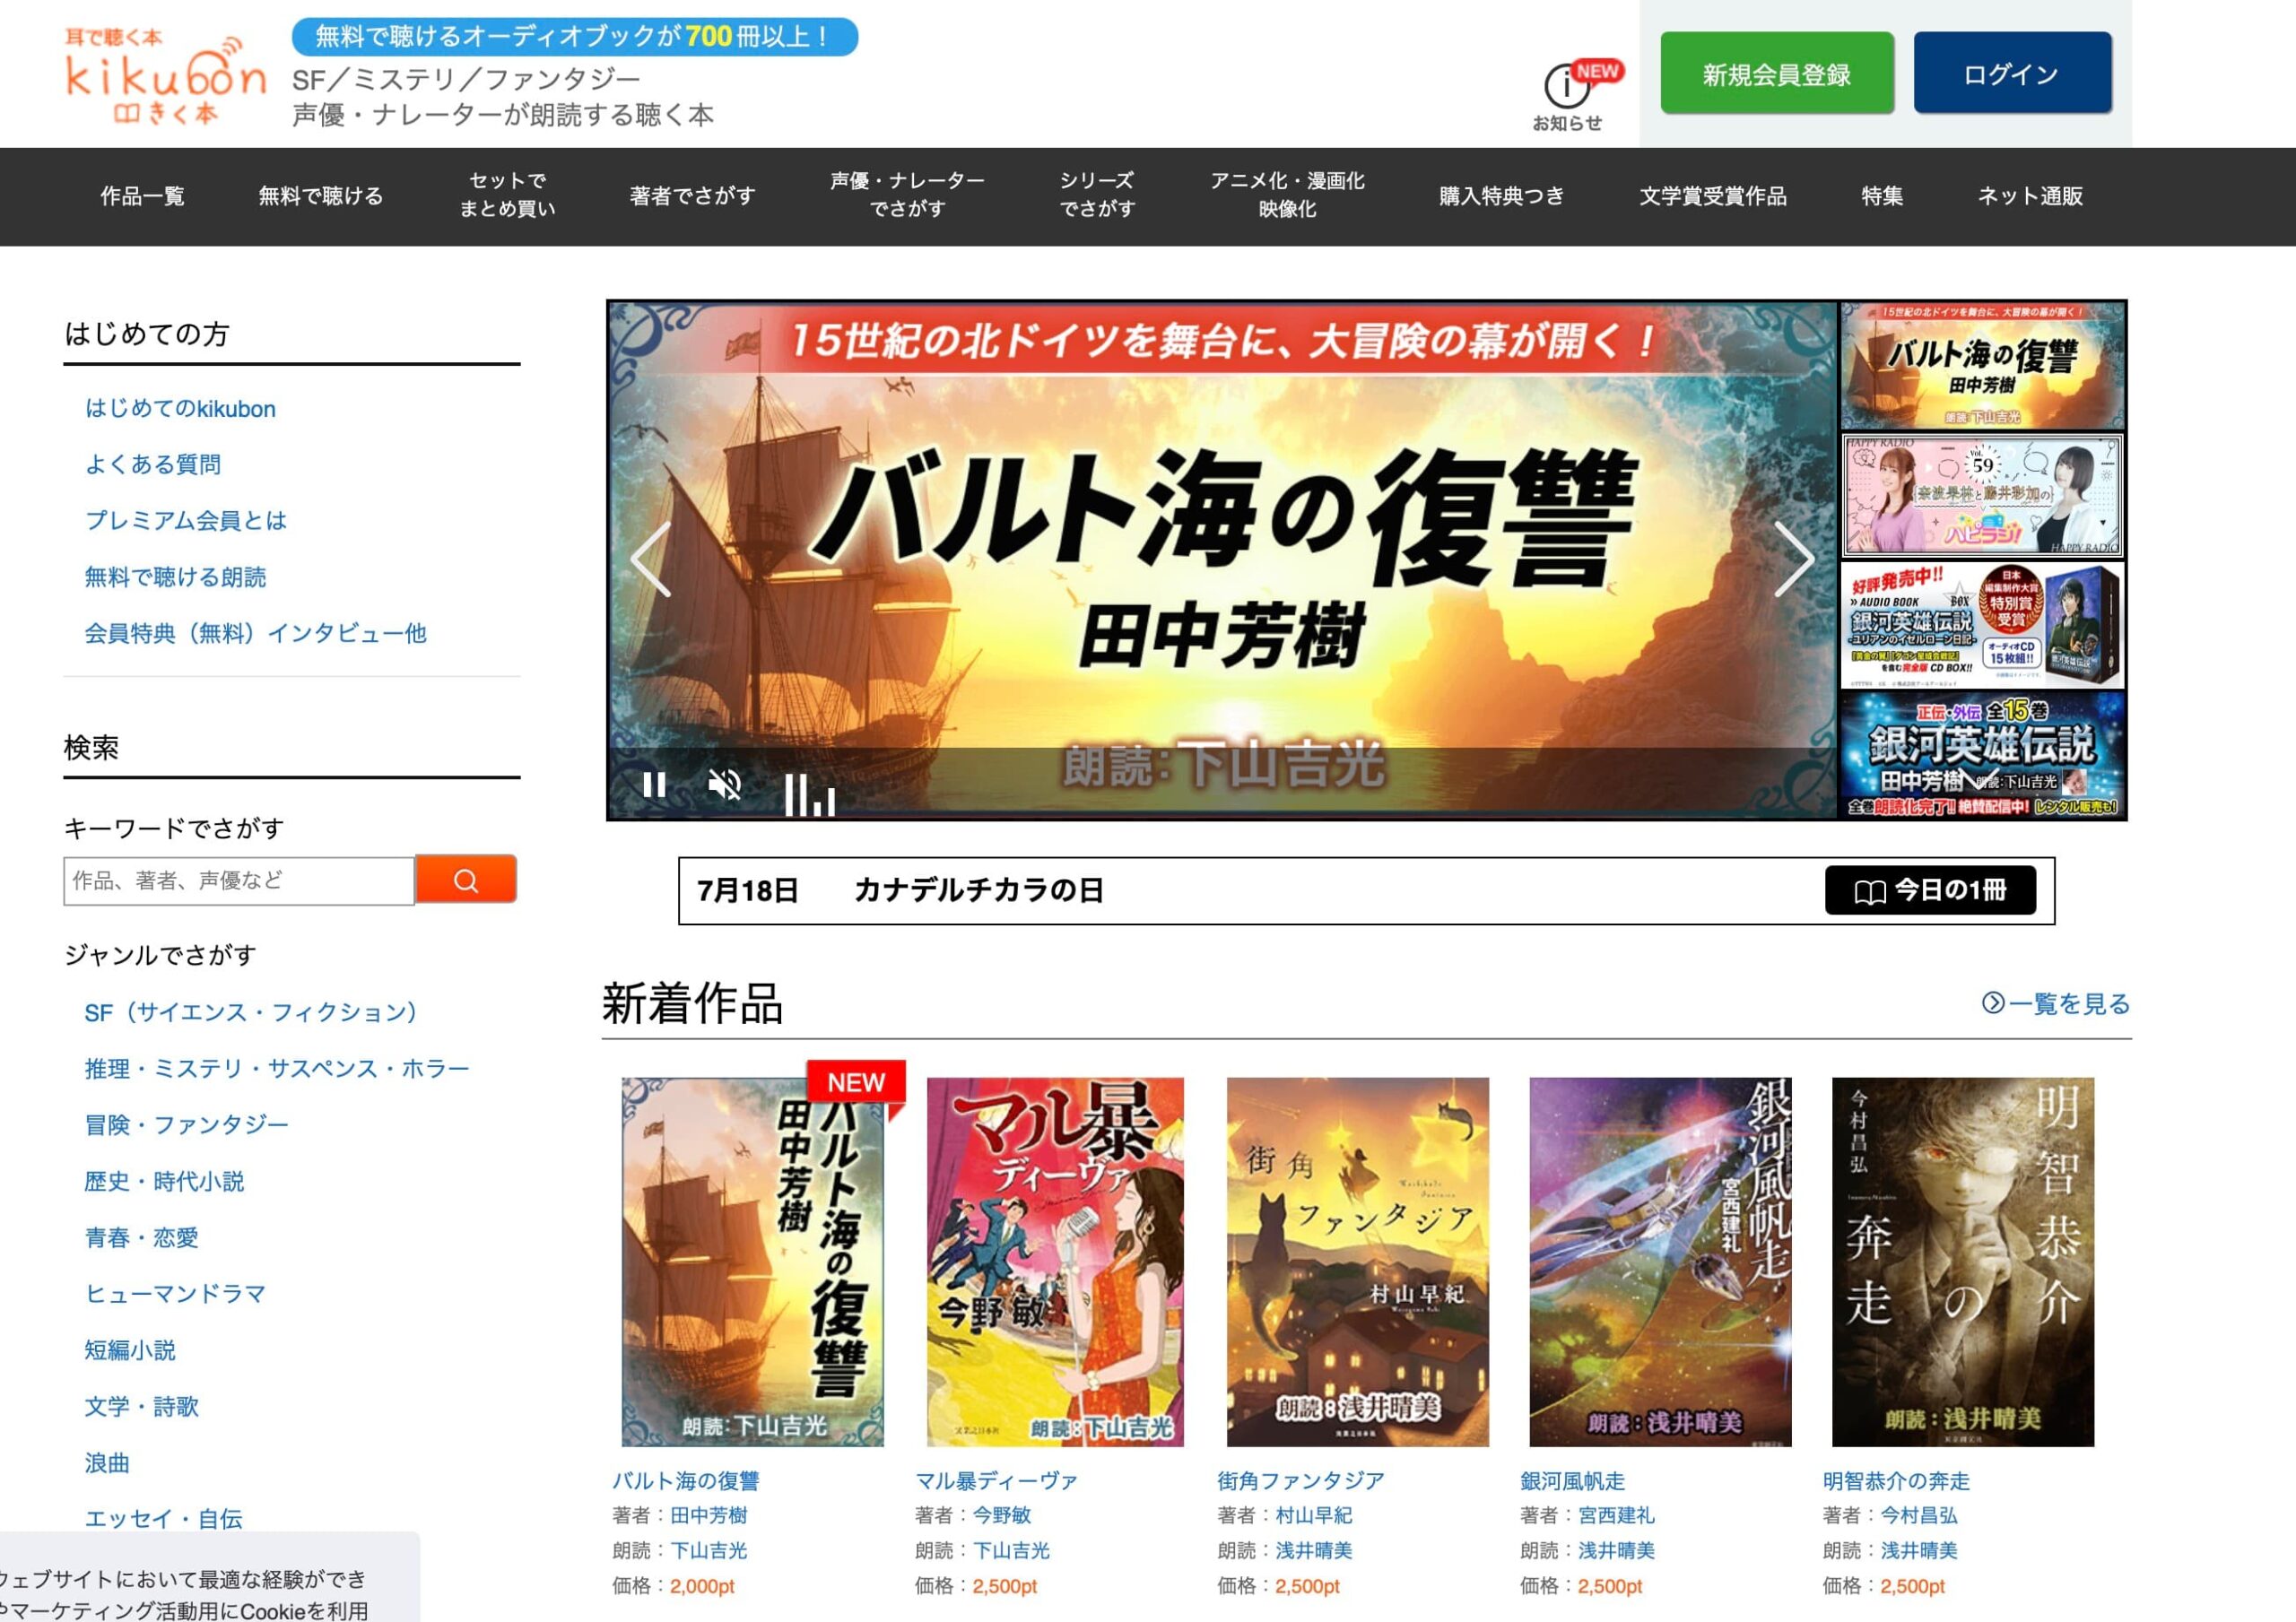Image resolution: width=2296 pixels, height=1622 pixels.
Task: Open 今日の1冊 book button
Action: coord(1930,890)
